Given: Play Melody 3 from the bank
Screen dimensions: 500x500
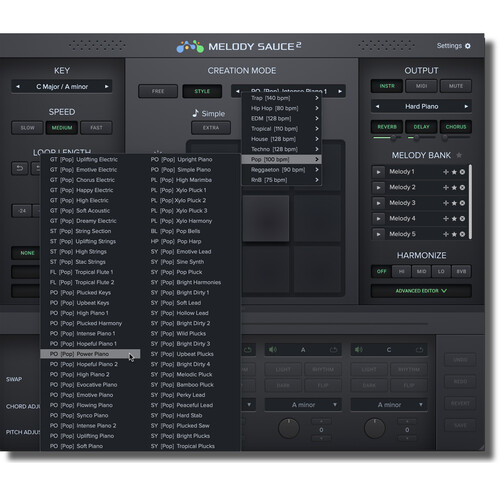Looking at the screenshot, I should [x=378, y=203].
